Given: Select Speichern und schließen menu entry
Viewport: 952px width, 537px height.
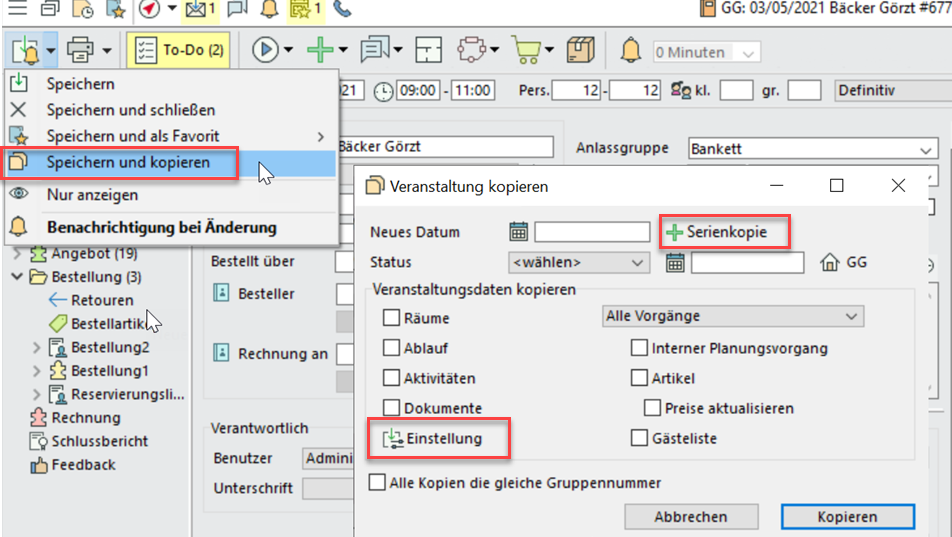Looking at the screenshot, I should point(130,110).
